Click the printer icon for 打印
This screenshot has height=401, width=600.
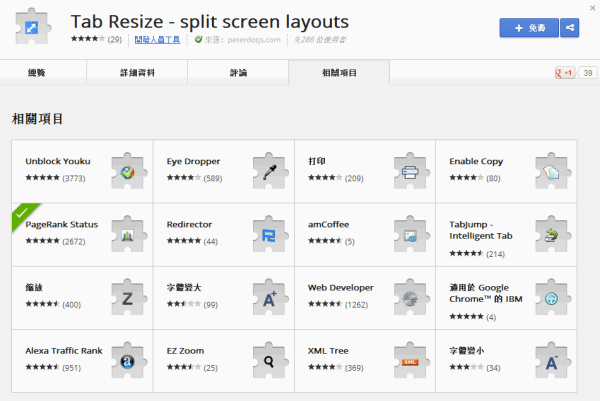click(410, 172)
